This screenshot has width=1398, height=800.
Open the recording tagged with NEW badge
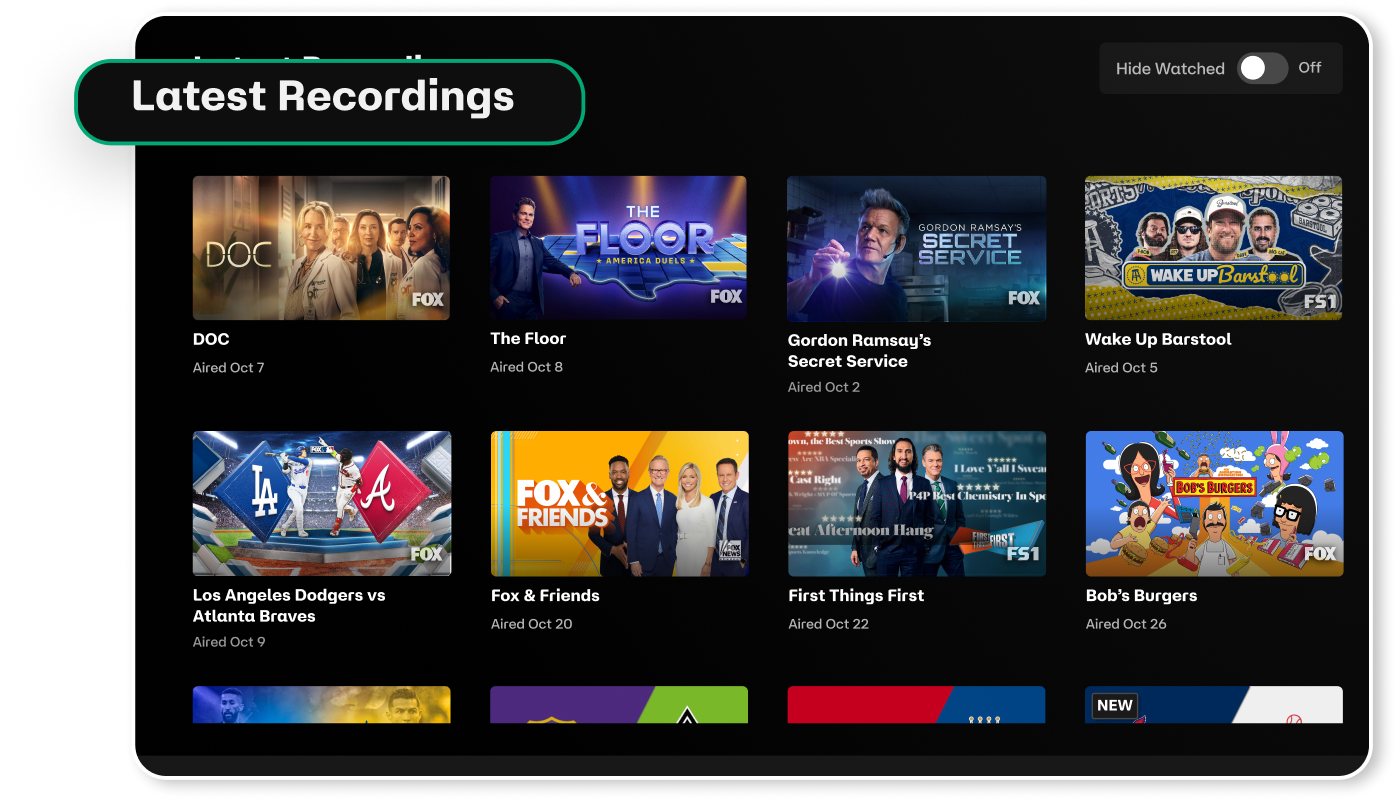(1213, 705)
